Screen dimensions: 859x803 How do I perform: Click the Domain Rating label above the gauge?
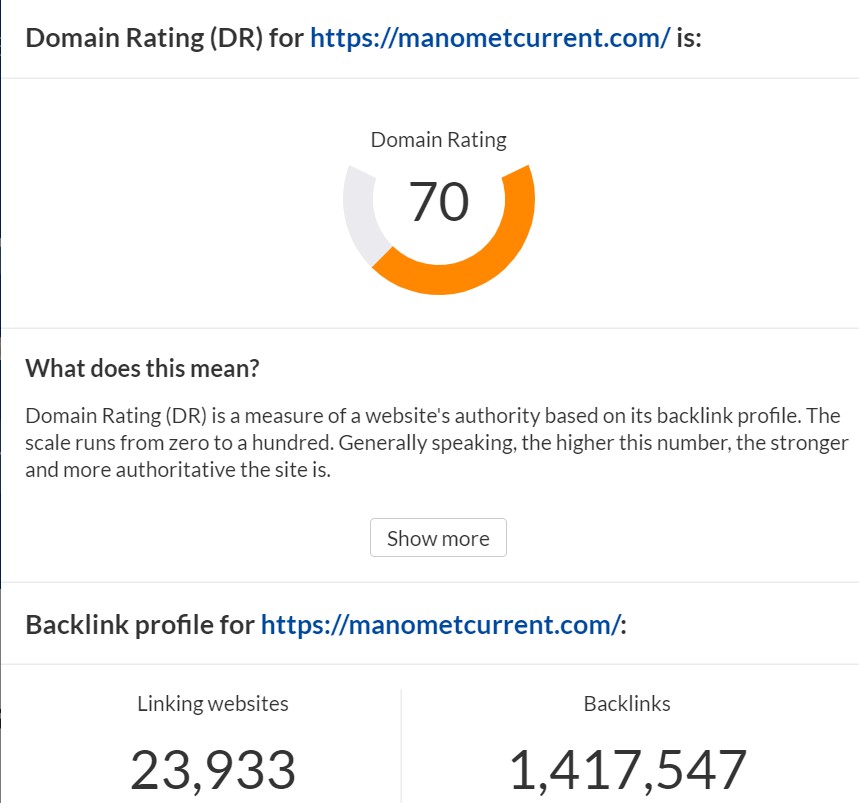coord(439,140)
